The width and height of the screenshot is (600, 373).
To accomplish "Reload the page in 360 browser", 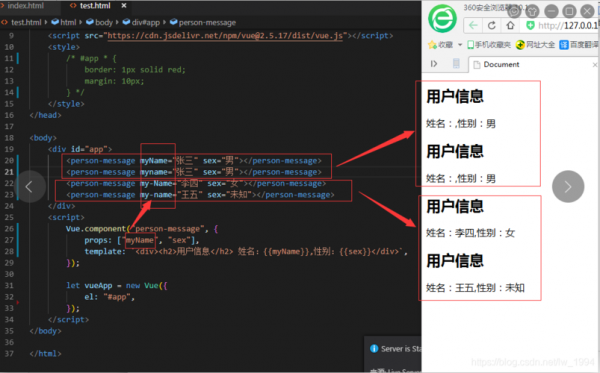I will pyautogui.click(x=492, y=26).
